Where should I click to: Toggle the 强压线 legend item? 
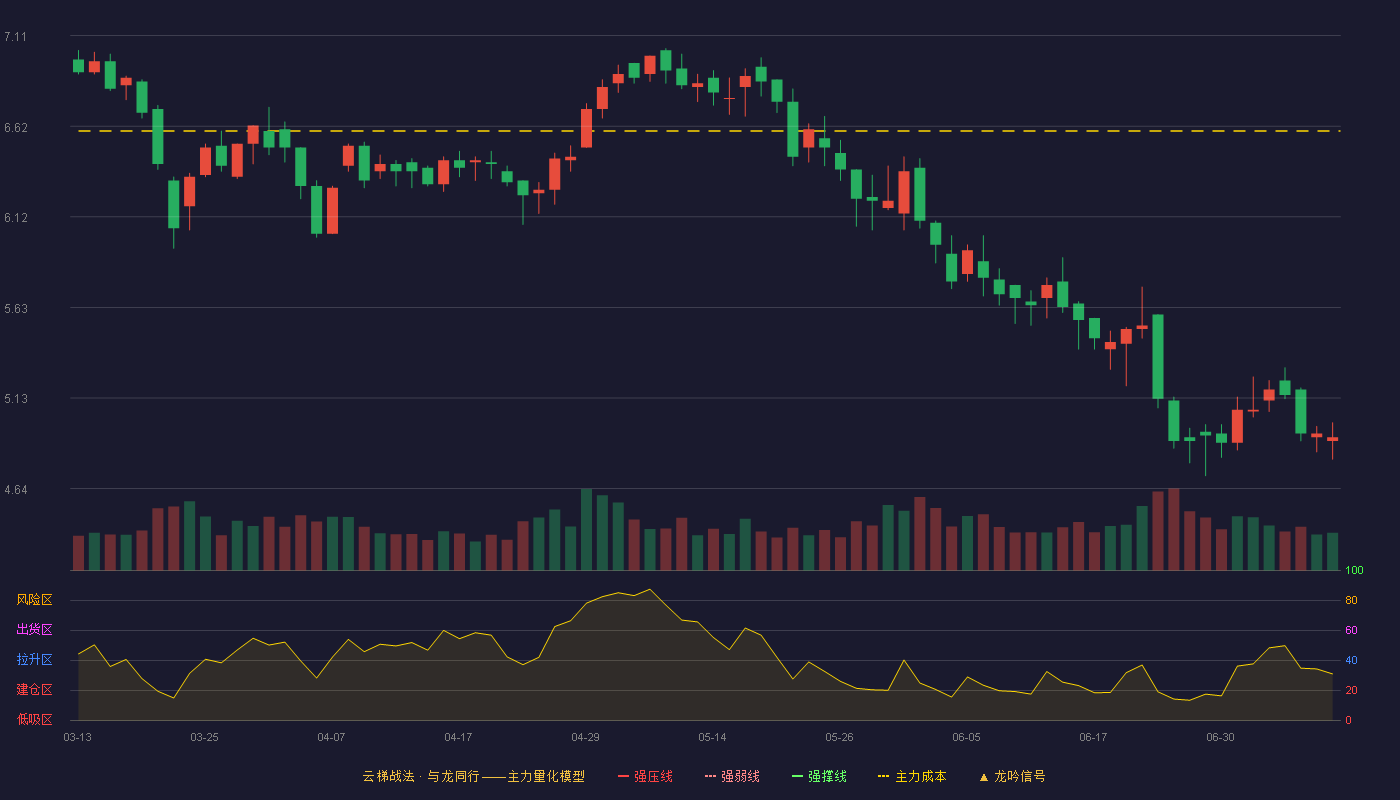click(x=645, y=776)
